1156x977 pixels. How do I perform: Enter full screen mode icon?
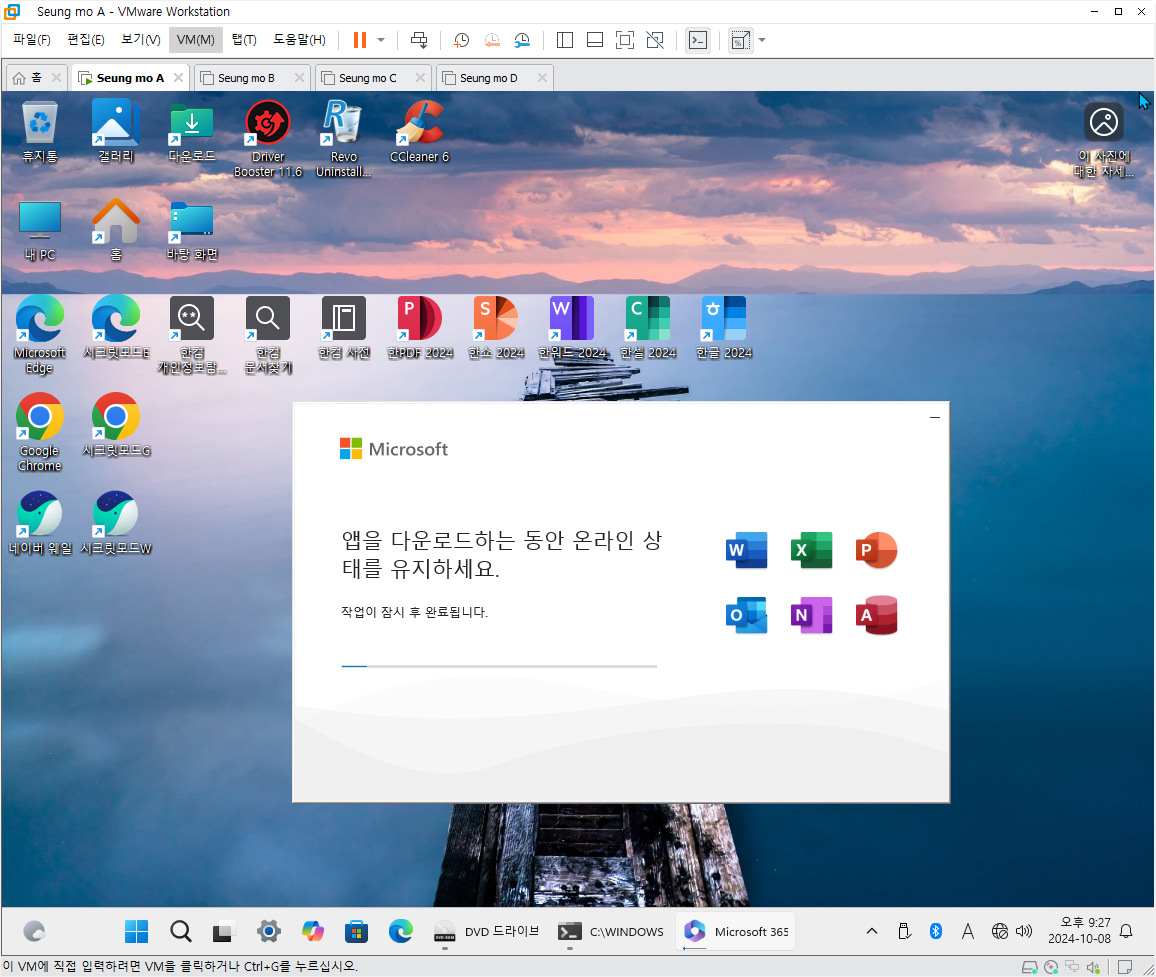[624, 40]
